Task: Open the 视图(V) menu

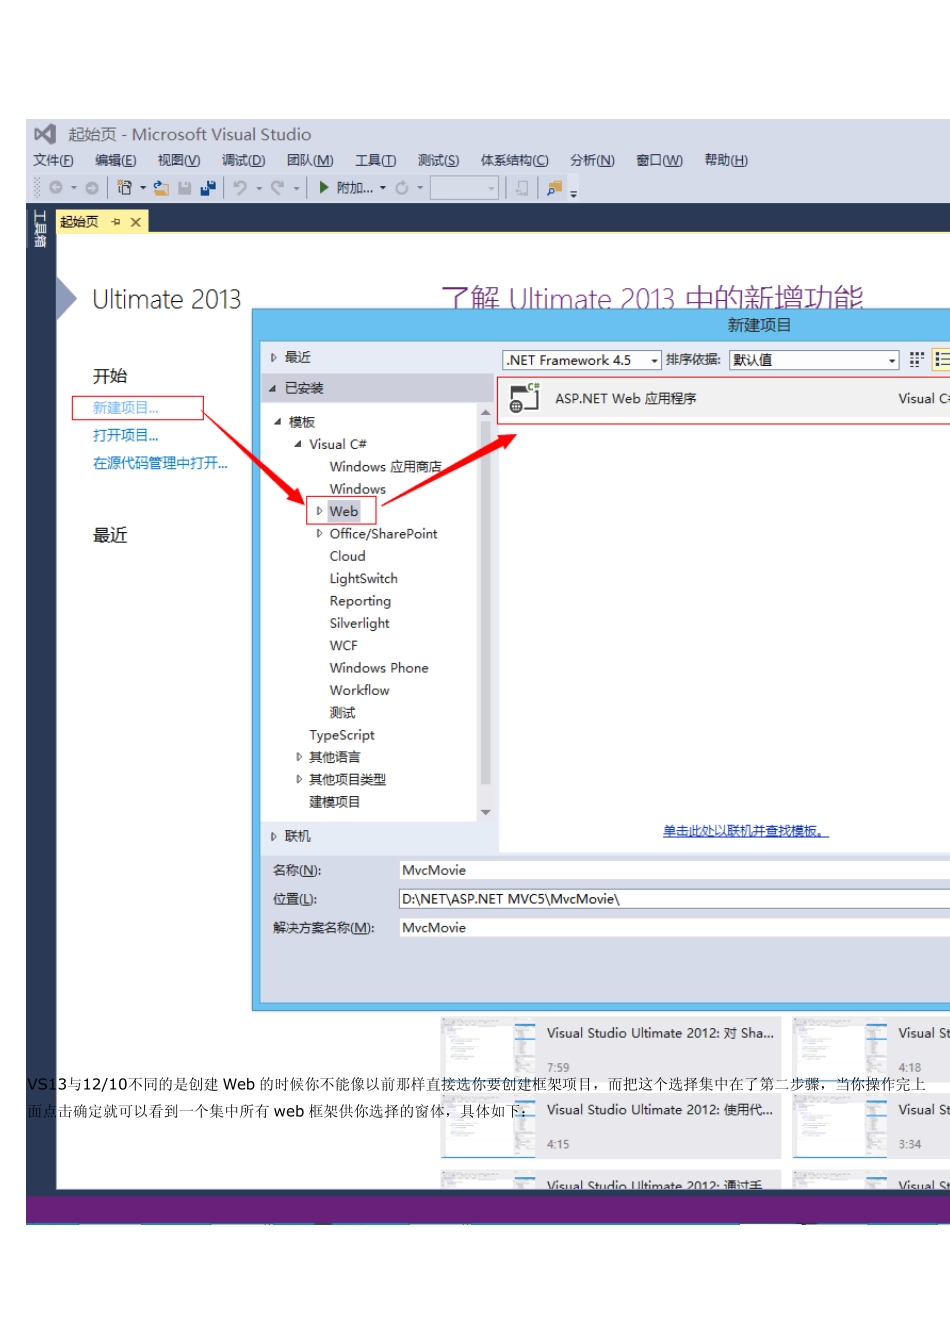Action: (x=179, y=160)
